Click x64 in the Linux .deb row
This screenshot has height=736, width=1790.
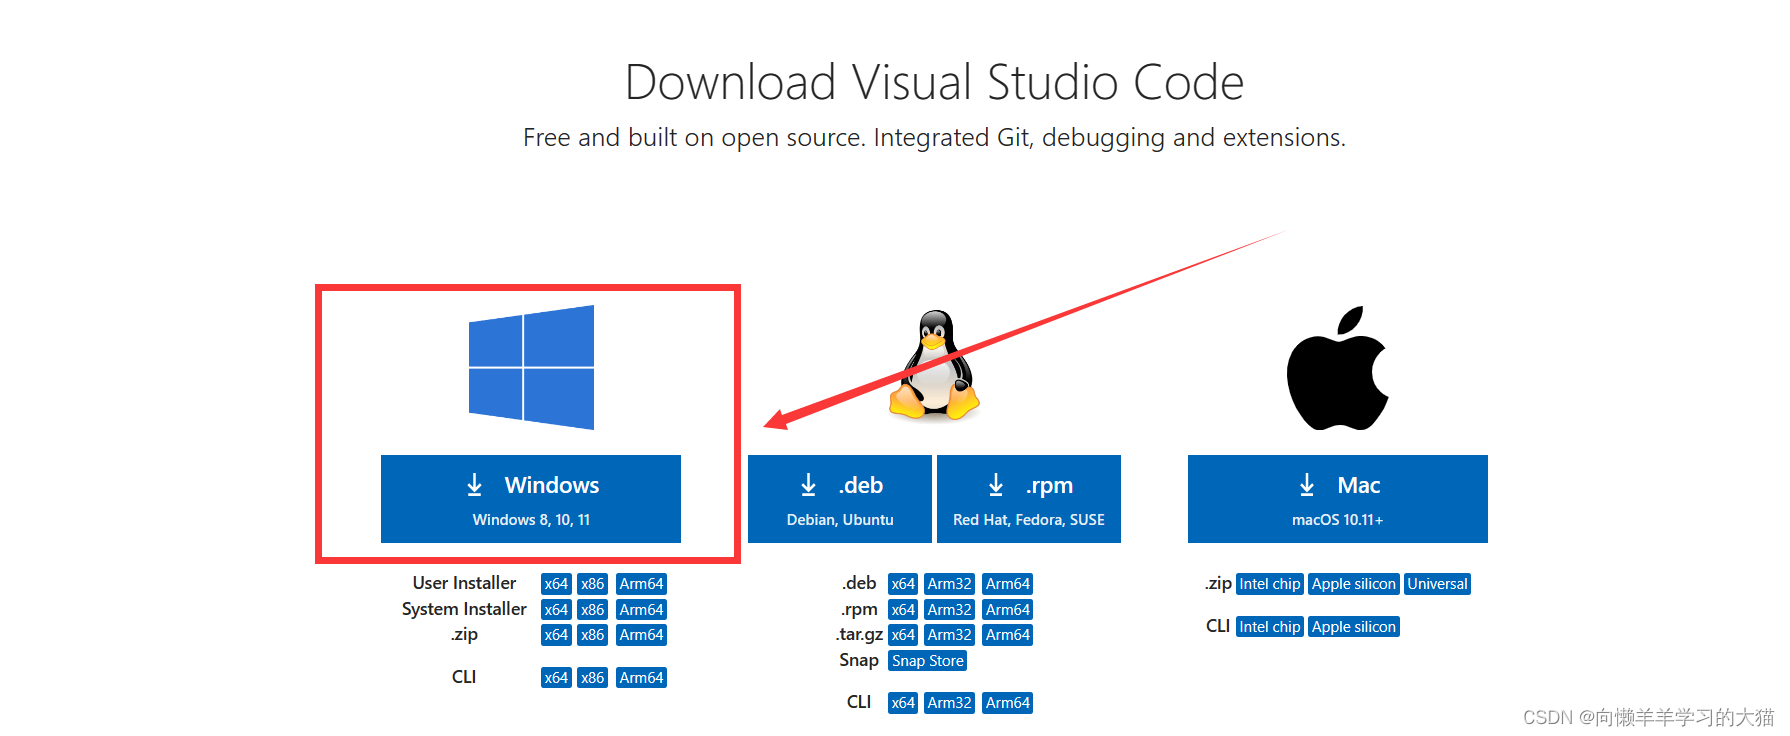pos(903,584)
